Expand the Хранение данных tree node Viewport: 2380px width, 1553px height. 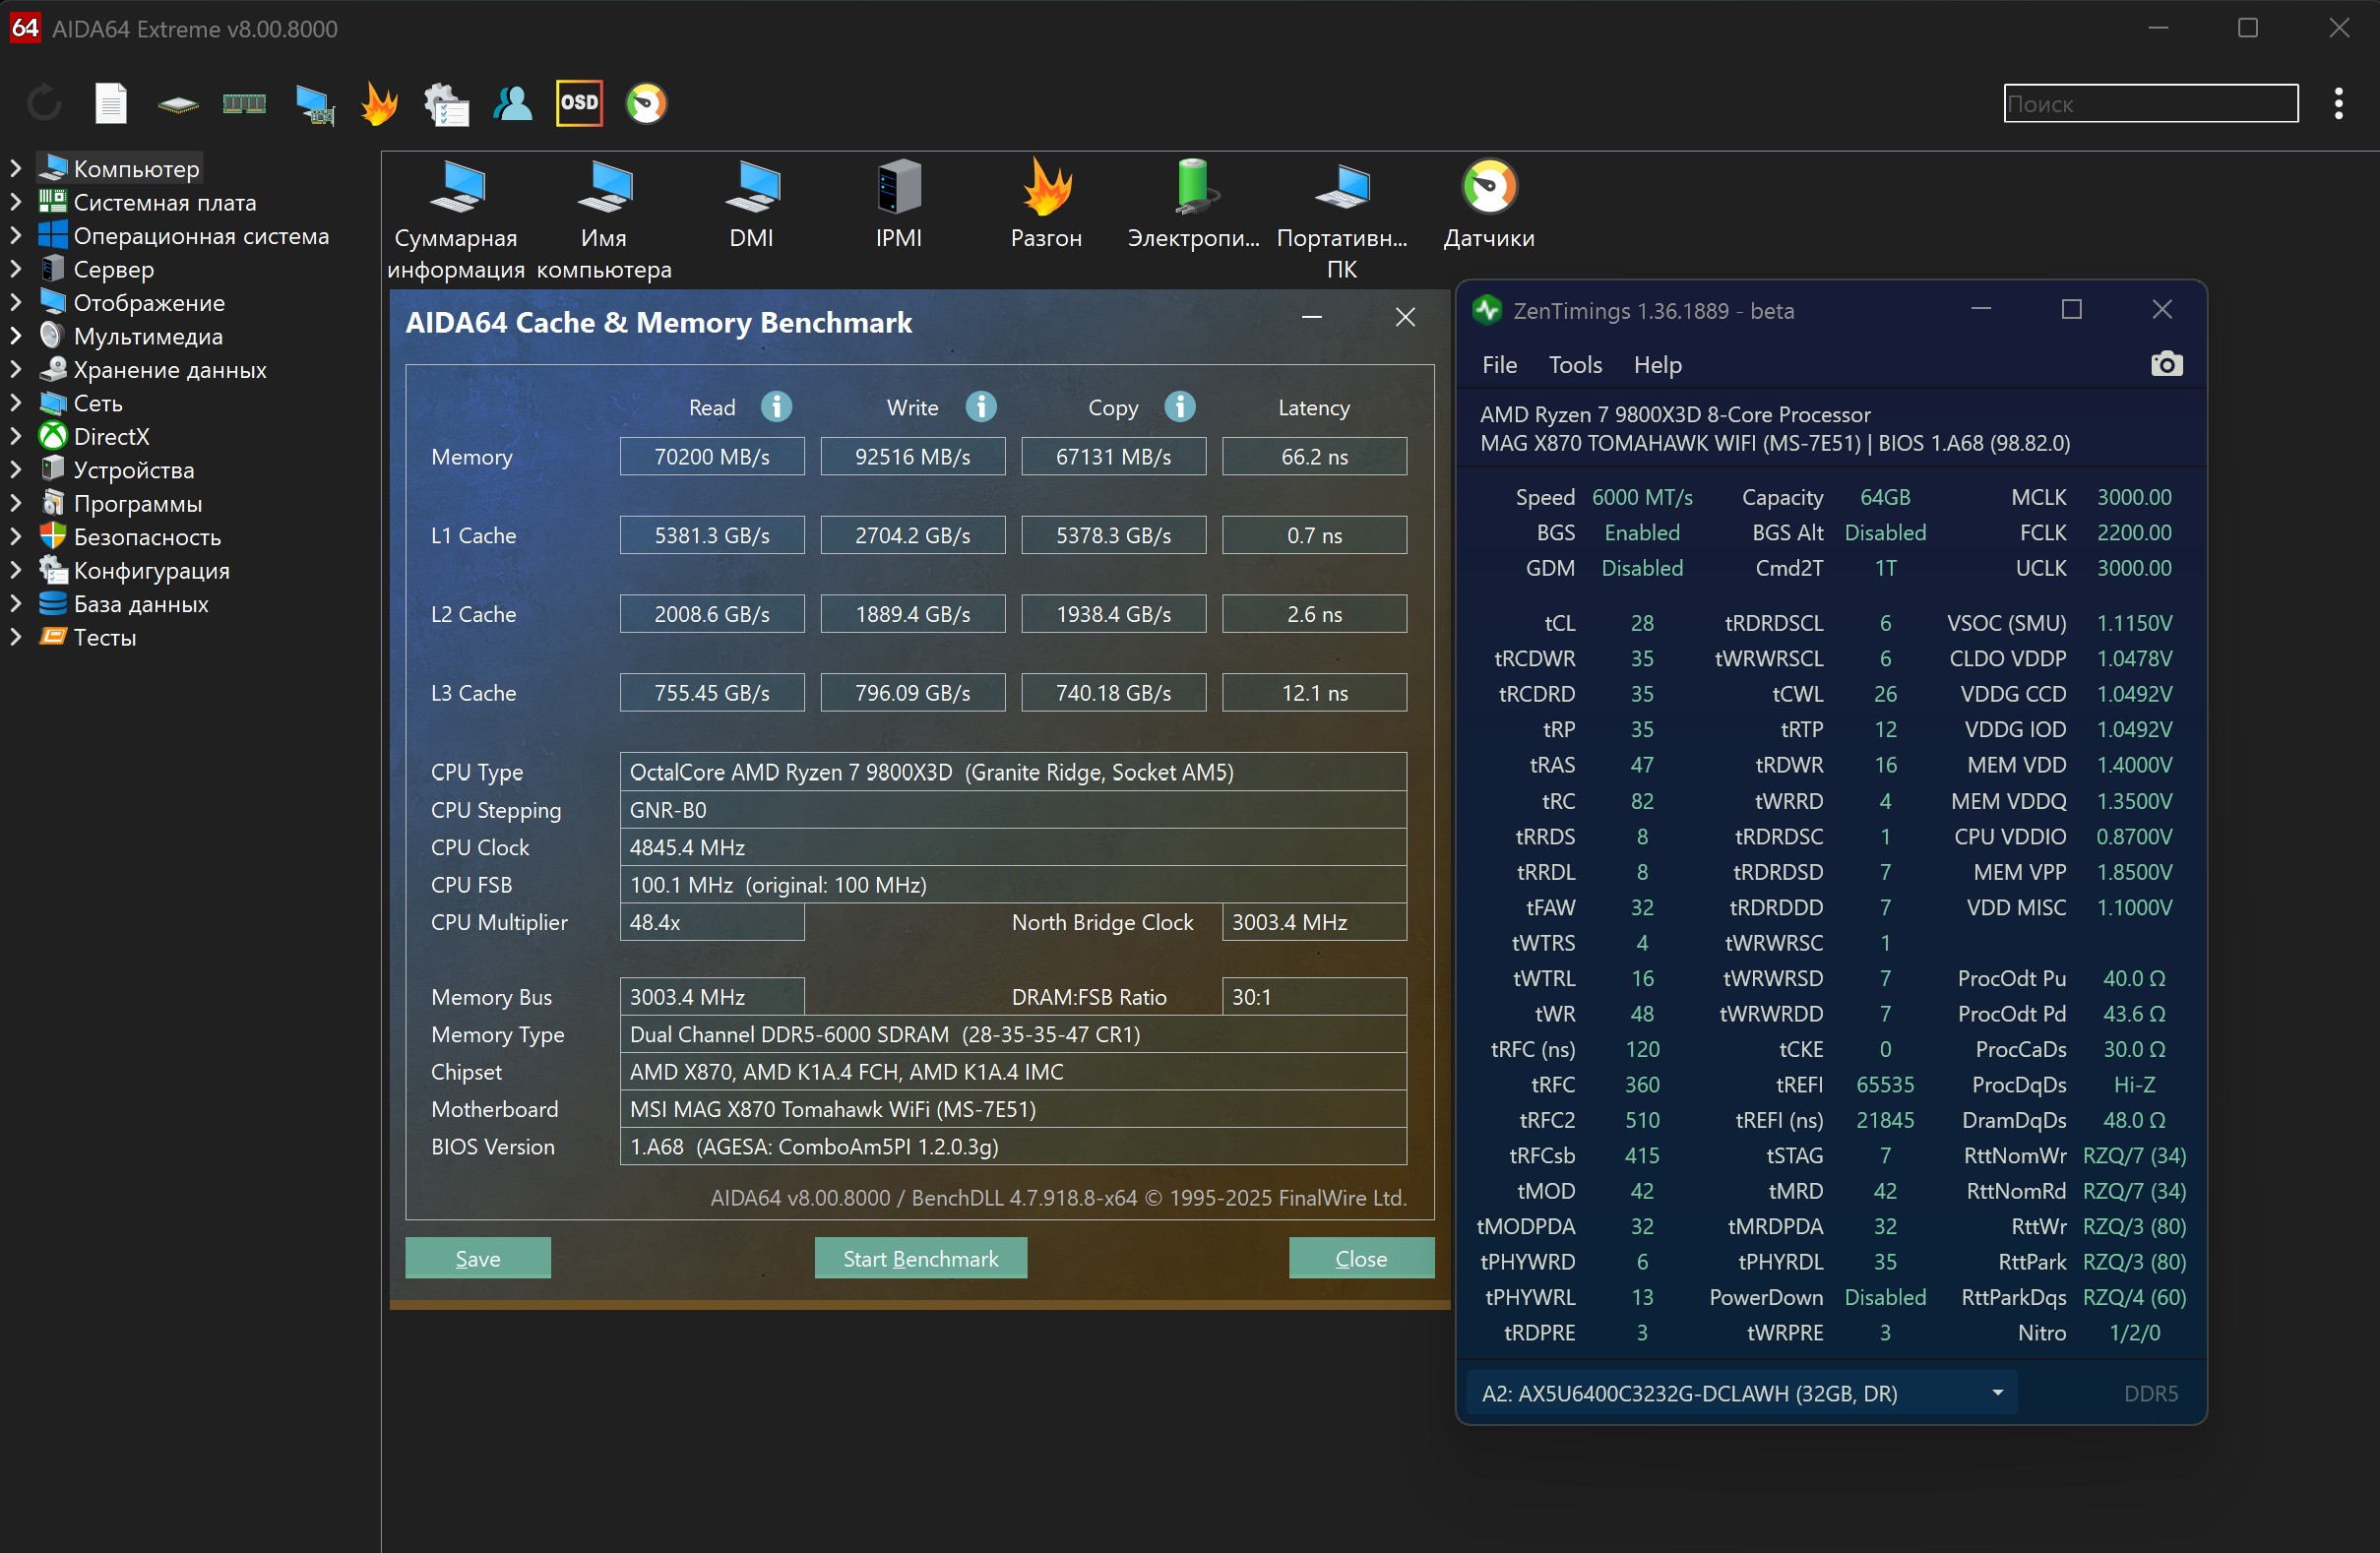pyautogui.click(x=16, y=370)
